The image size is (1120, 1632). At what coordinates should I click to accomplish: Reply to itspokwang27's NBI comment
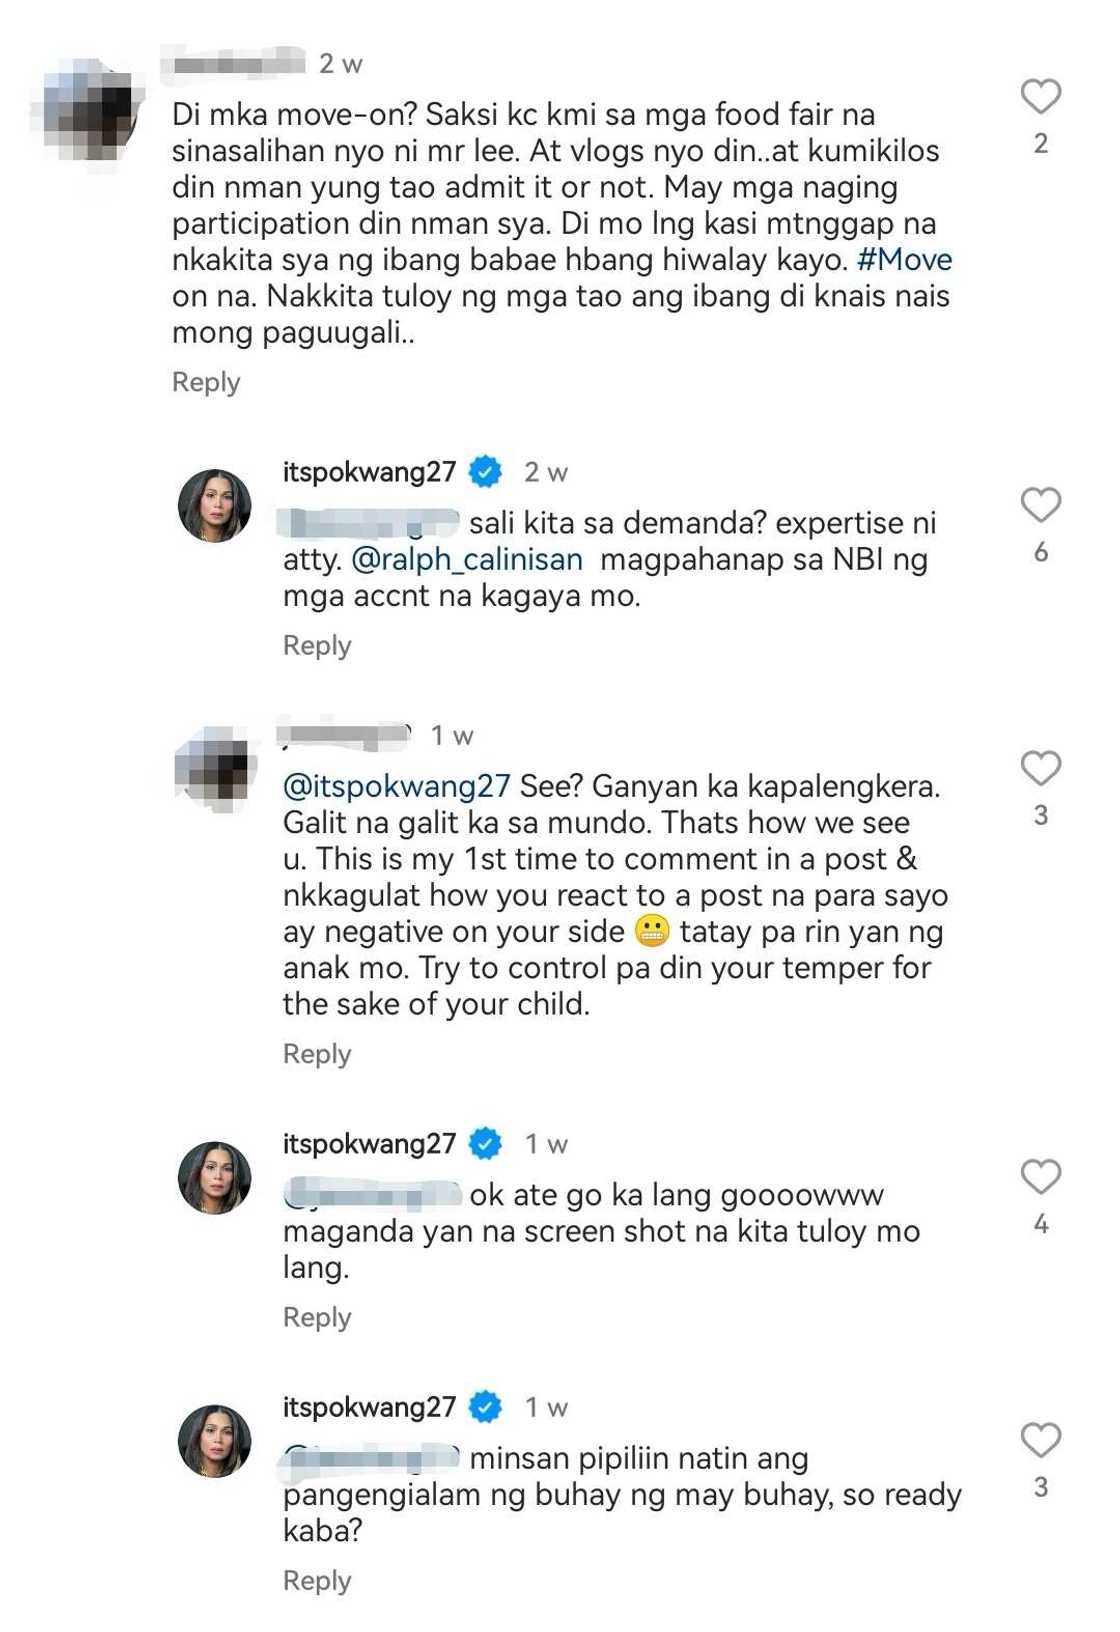[x=318, y=645]
